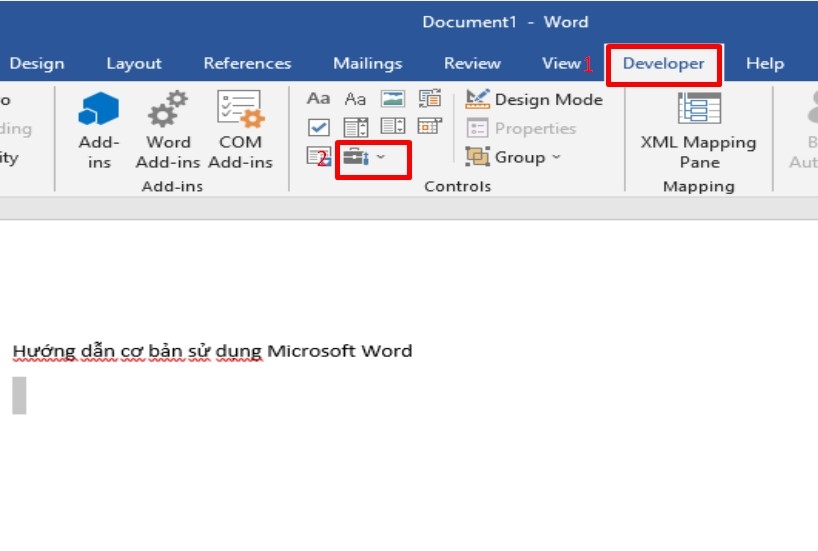Open the Help tab
The width and height of the screenshot is (818, 551).
point(765,64)
